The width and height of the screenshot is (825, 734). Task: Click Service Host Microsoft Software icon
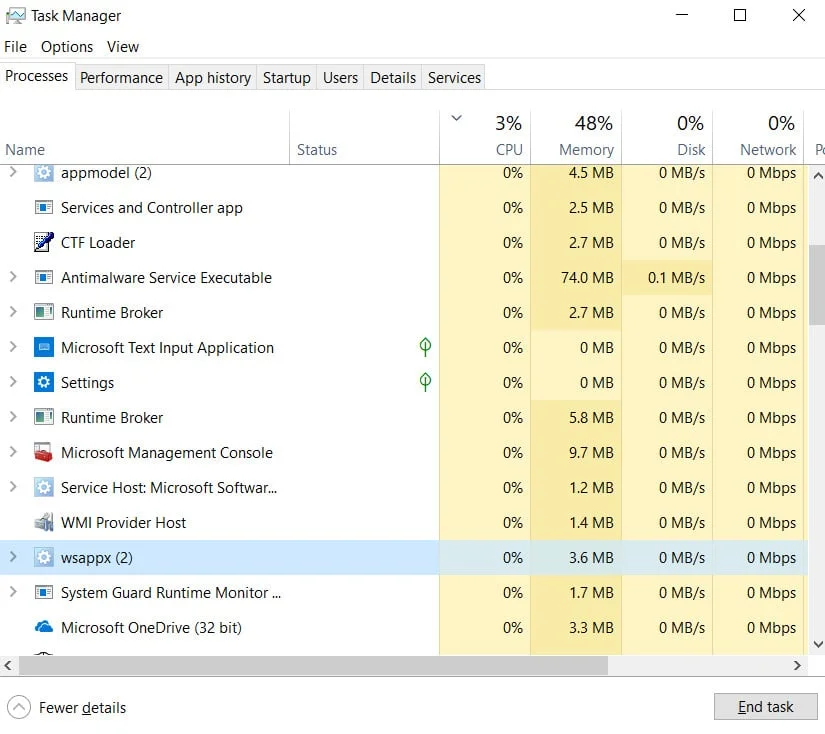pyautogui.click(x=44, y=487)
